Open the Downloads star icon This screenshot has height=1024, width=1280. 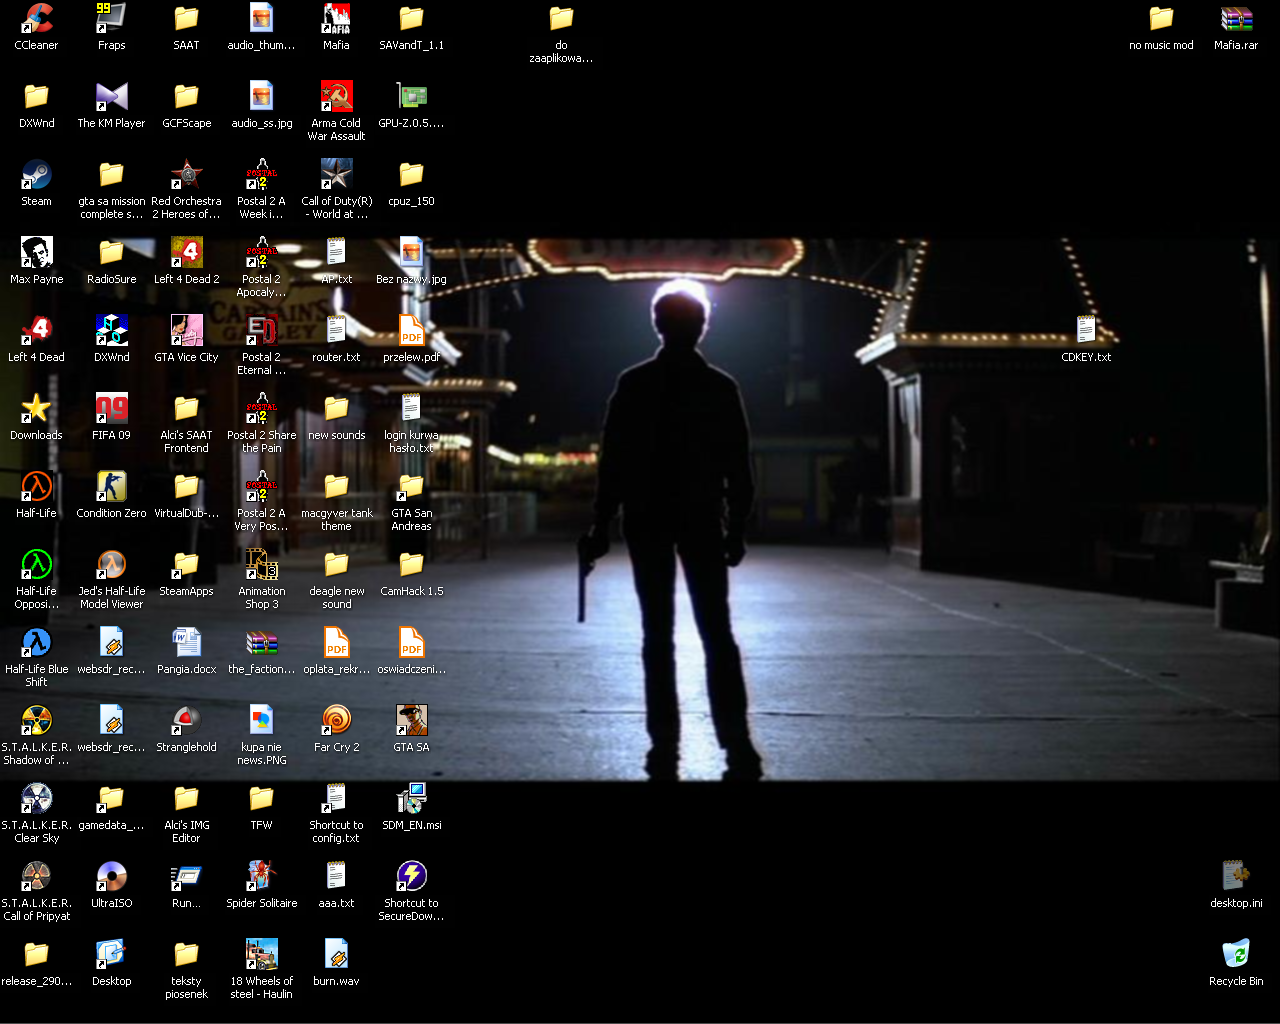(x=37, y=408)
